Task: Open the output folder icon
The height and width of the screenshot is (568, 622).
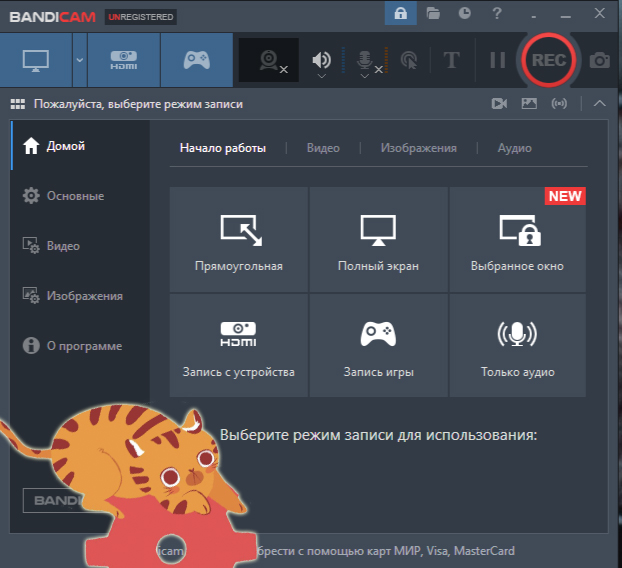Action: pos(433,13)
